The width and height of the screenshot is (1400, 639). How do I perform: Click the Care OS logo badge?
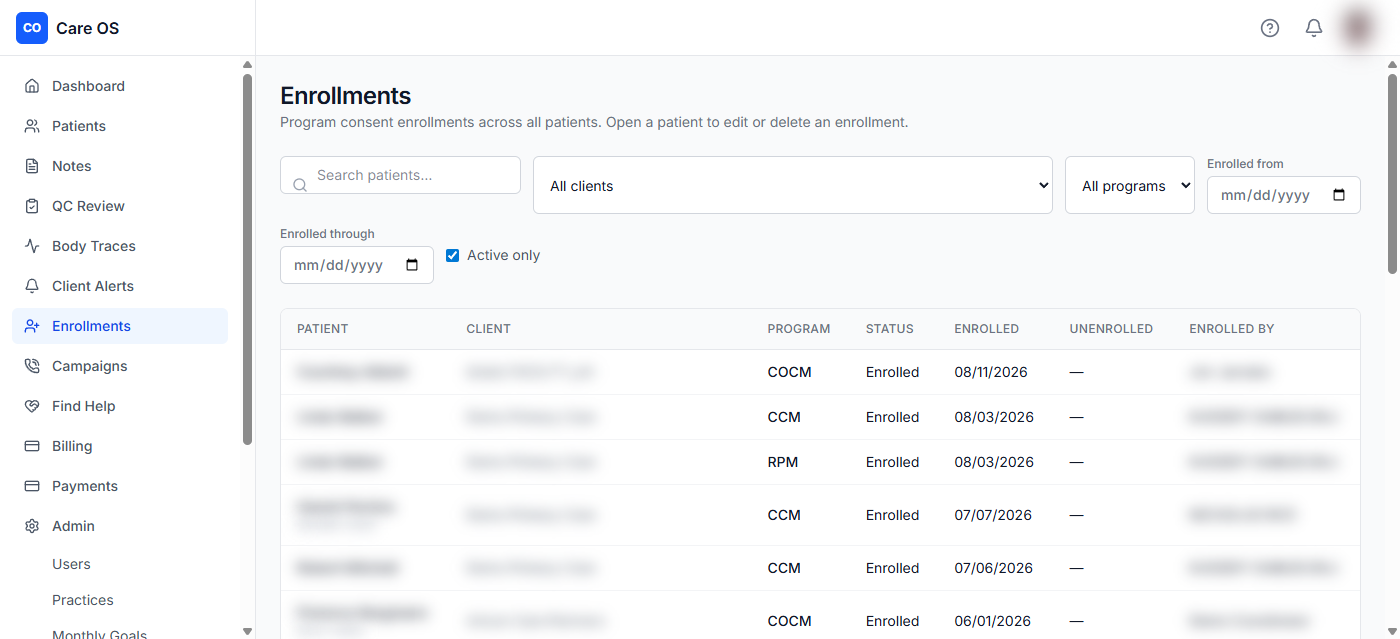32,28
